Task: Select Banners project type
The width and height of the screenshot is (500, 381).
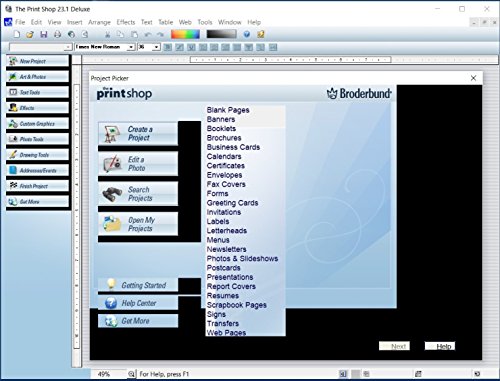Action: coord(221,119)
